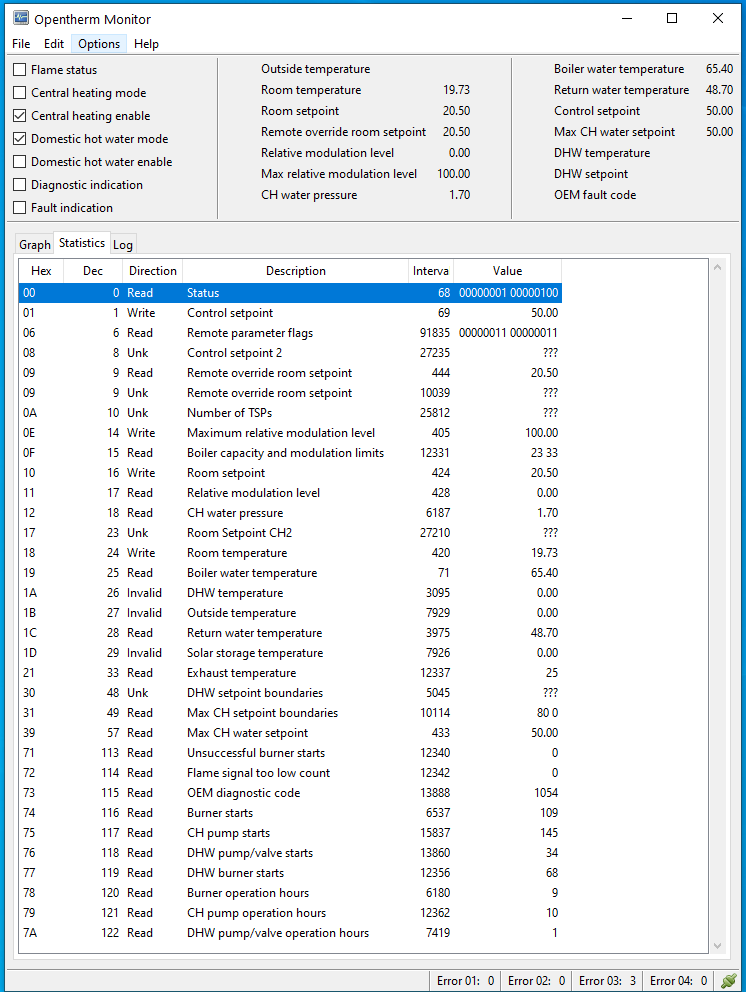This screenshot has height=992, width=746.
Task: Toggle the Central heating mode checkbox
Action: pos(20,93)
